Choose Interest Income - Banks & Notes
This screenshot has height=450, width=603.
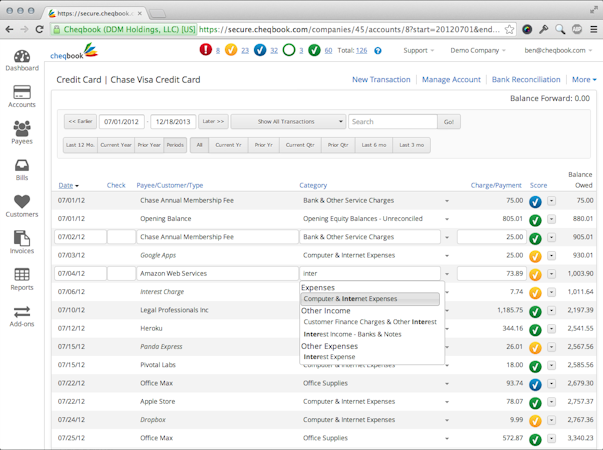click(352, 334)
